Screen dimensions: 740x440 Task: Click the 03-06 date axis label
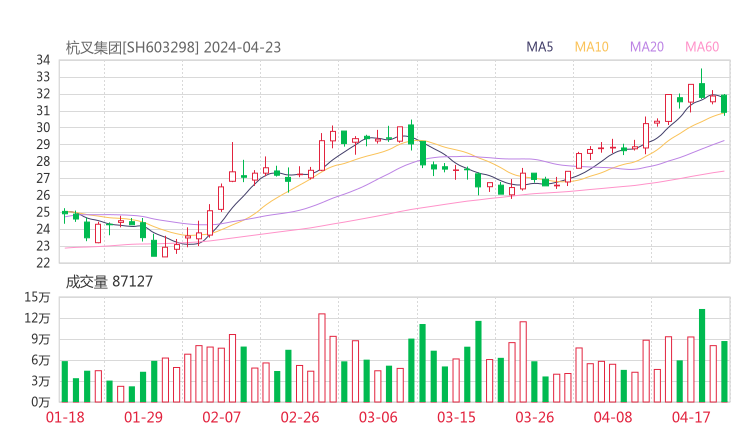point(378,417)
